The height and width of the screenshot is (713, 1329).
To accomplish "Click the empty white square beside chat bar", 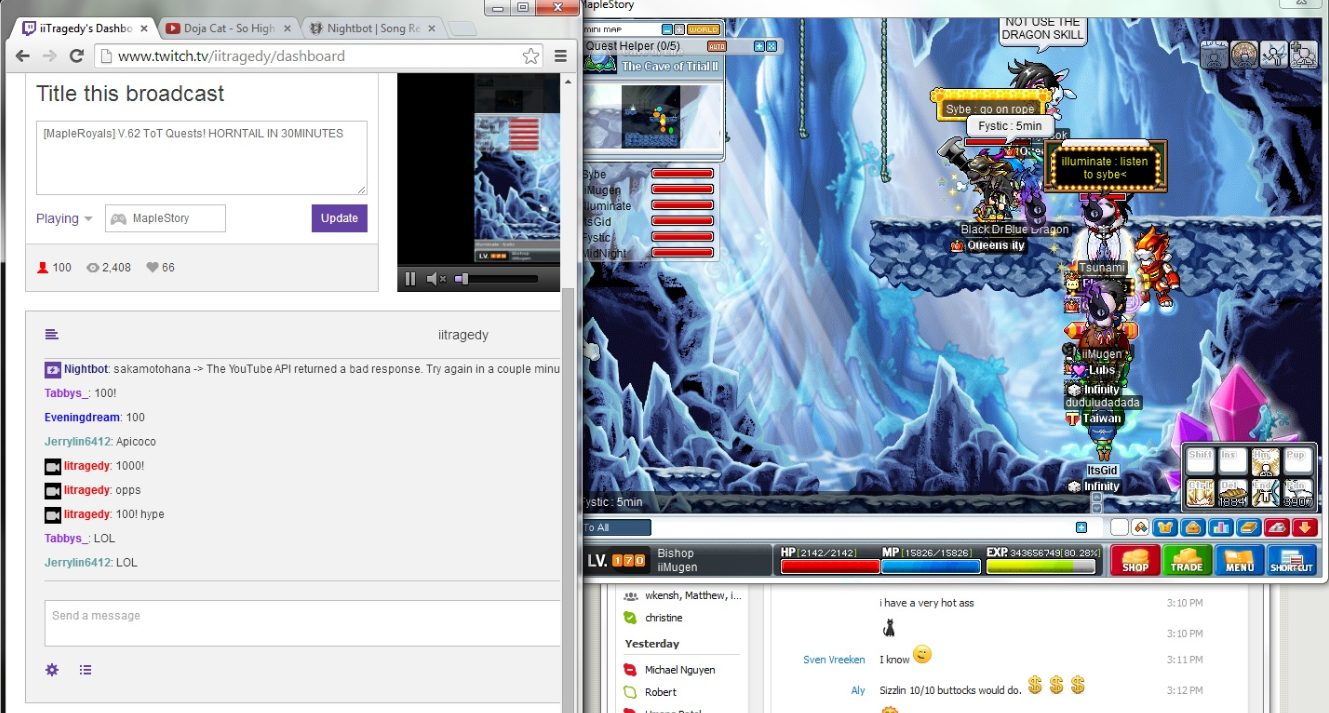I will click(1119, 527).
